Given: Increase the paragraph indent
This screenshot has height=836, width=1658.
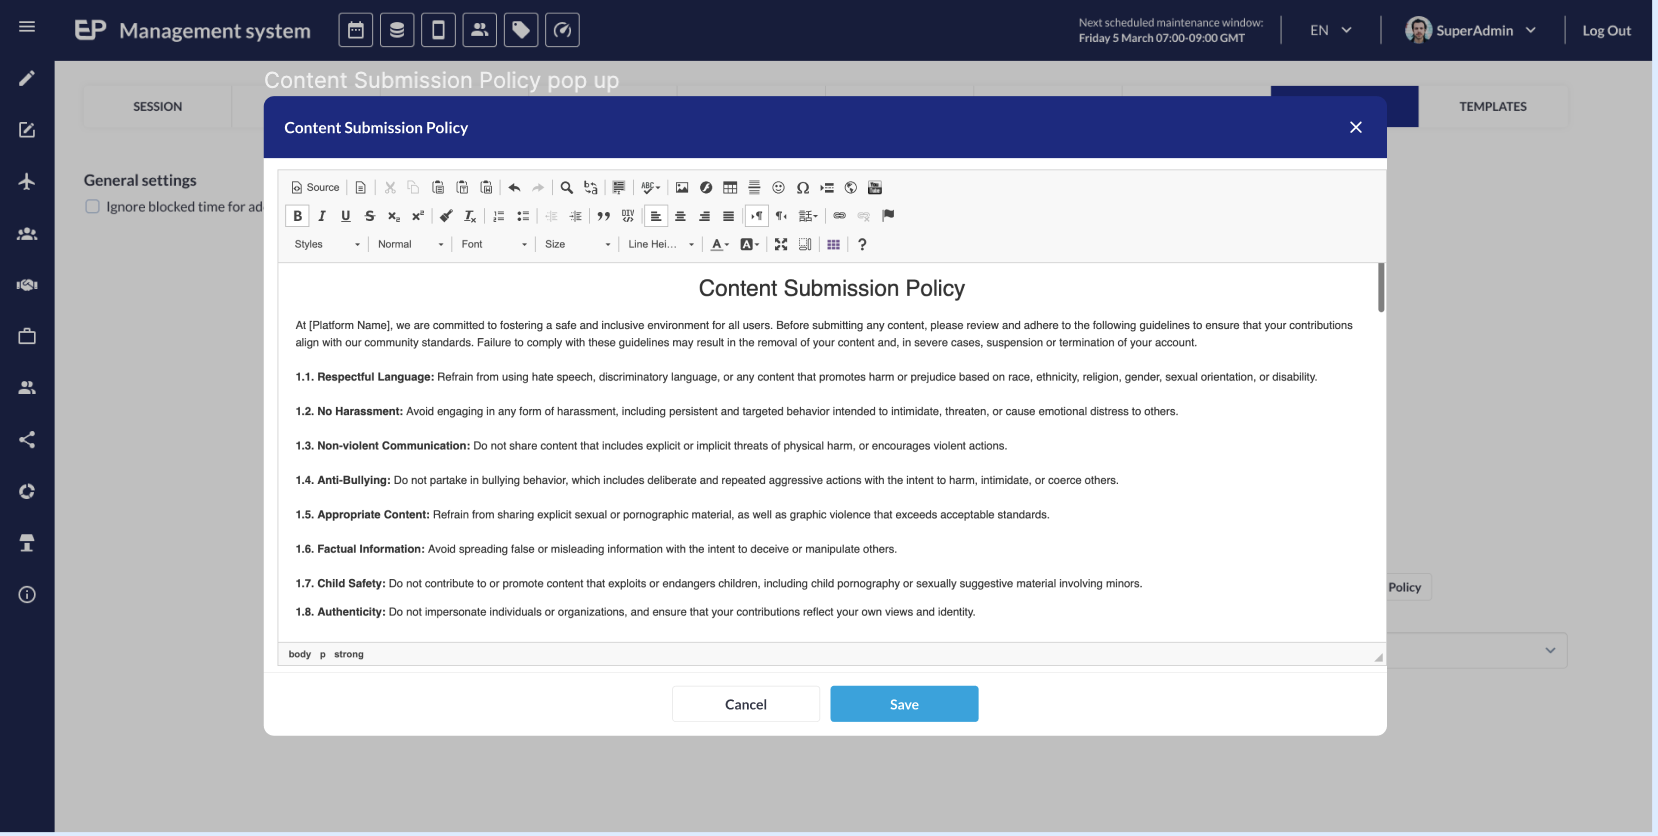Looking at the screenshot, I should [575, 216].
